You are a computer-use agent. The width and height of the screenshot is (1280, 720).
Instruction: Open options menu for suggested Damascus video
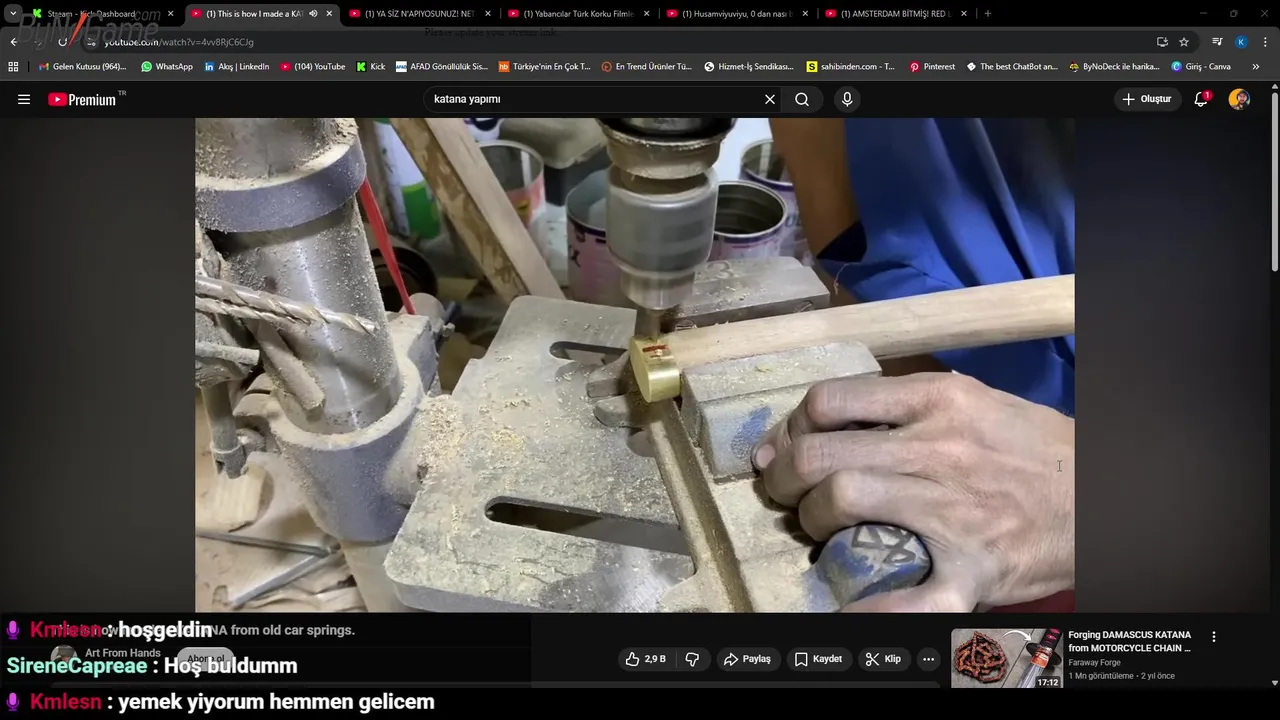tap(1214, 637)
